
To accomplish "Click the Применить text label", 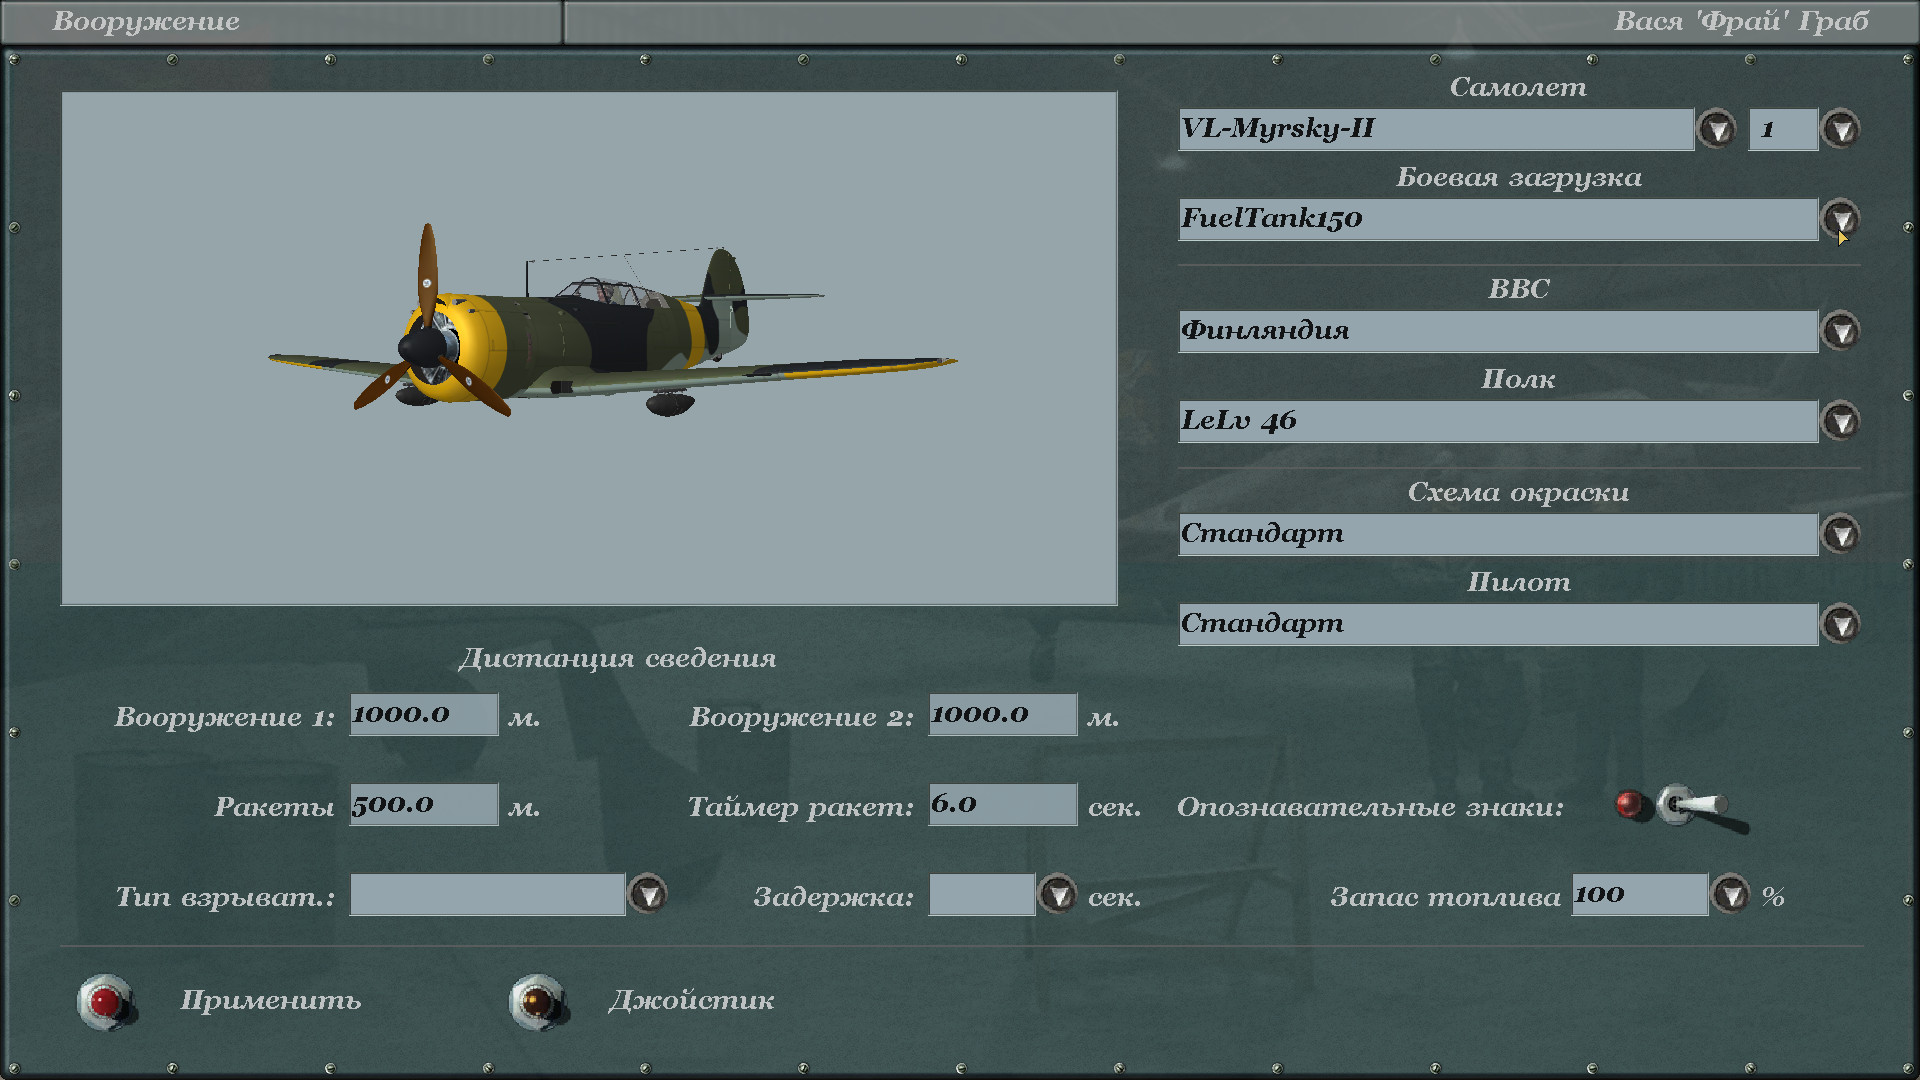I will tap(270, 1000).
